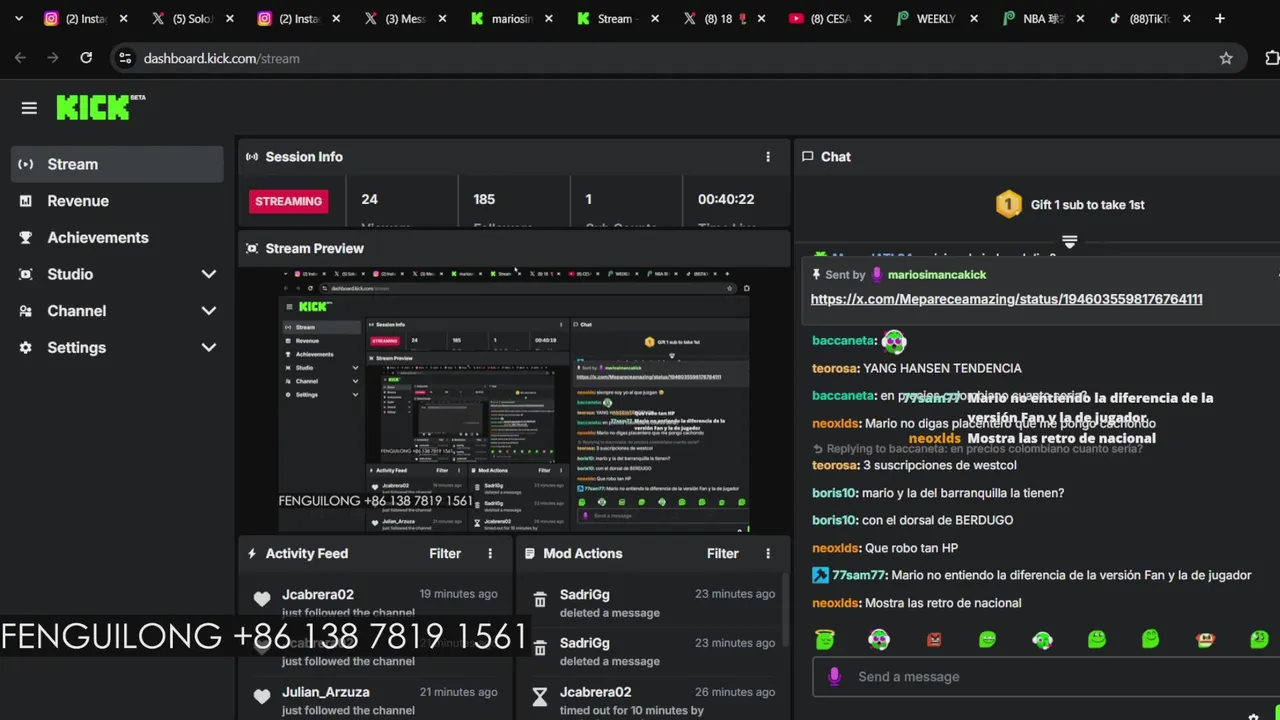Click the KICK beta logo

100,107
